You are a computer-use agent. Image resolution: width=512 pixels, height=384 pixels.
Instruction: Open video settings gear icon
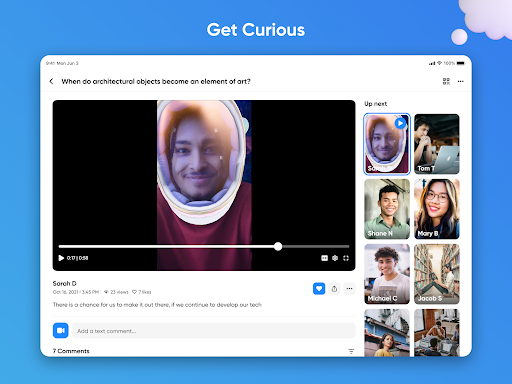coord(335,258)
